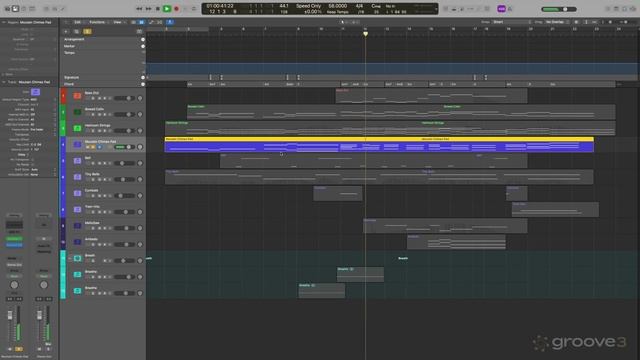Collapse the Track inspector disclosure triangle
The image size is (640, 360).
(4, 82)
